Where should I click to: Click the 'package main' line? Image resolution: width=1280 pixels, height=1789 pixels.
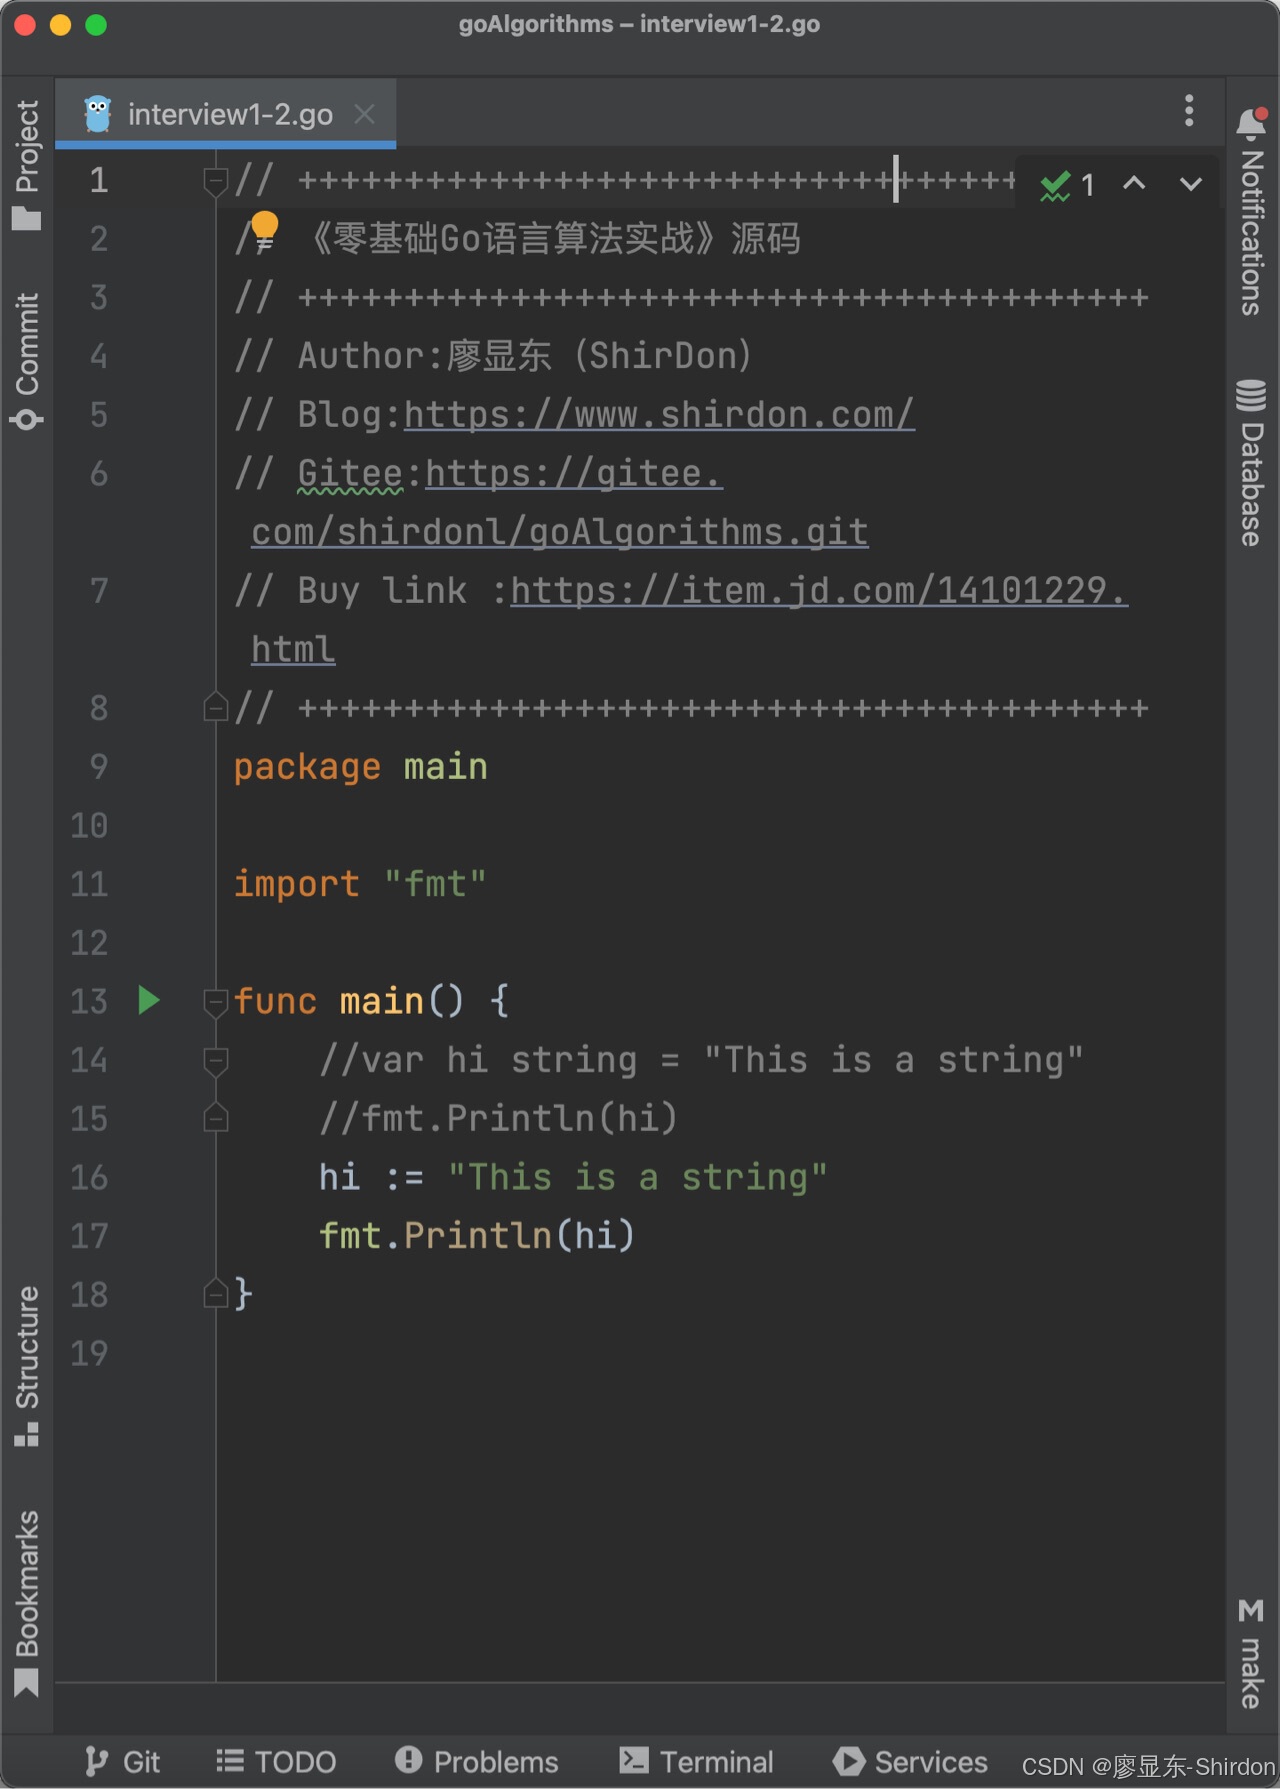360,767
